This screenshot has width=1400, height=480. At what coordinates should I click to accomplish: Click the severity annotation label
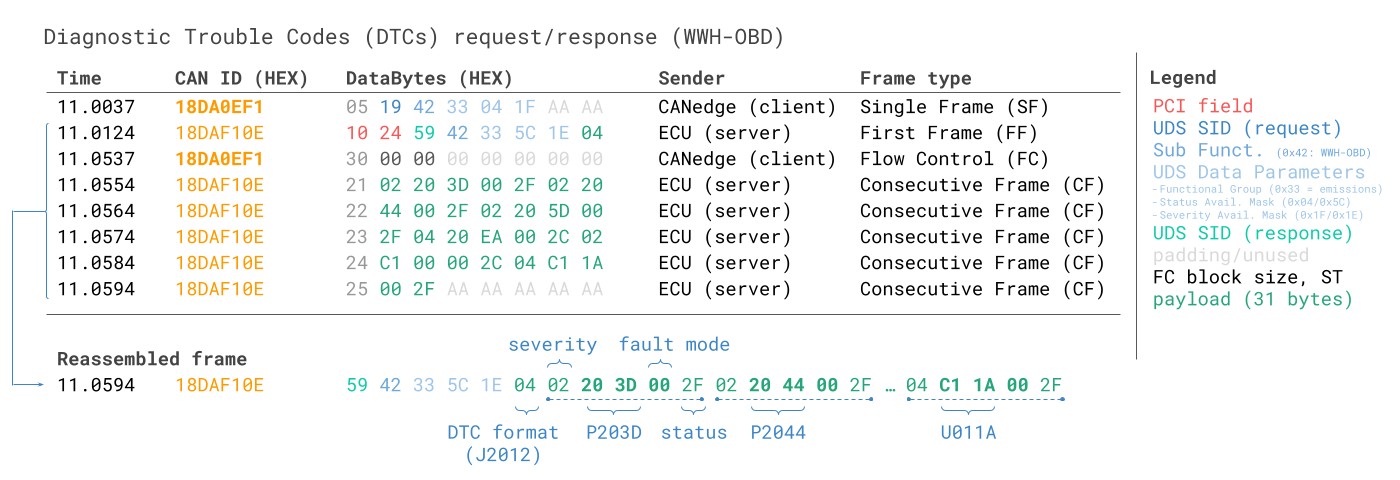553,345
